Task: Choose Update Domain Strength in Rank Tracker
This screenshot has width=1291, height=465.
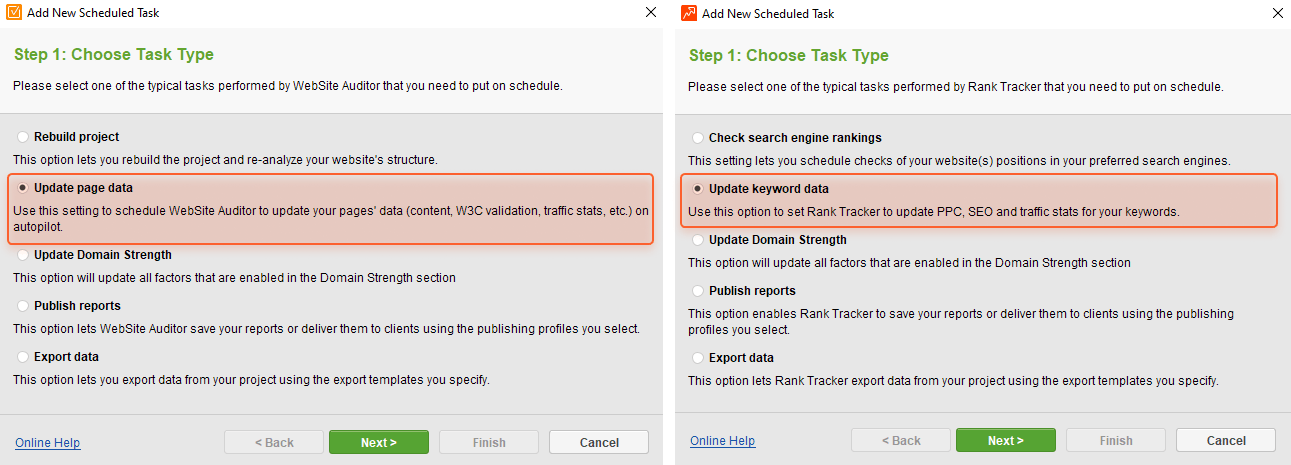Action: [x=698, y=240]
